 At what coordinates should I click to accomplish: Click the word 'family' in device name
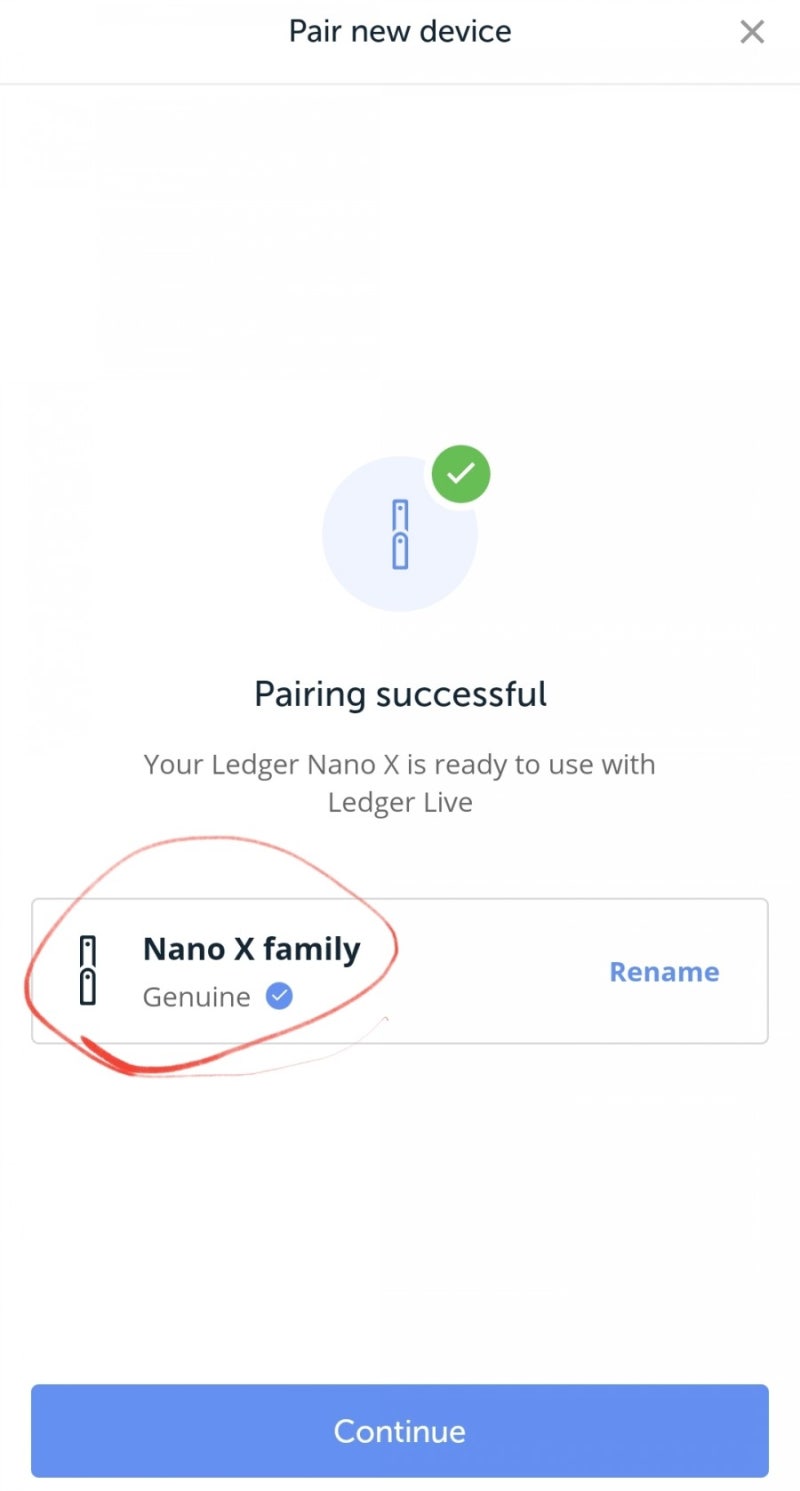[x=311, y=948]
